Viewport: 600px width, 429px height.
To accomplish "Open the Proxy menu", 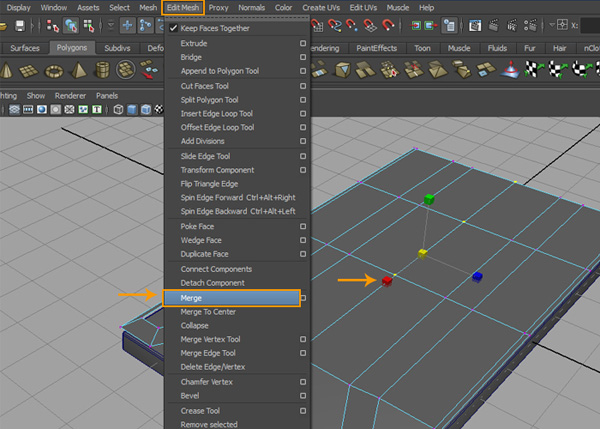I will pyautogui.click(x=218, y=8).
